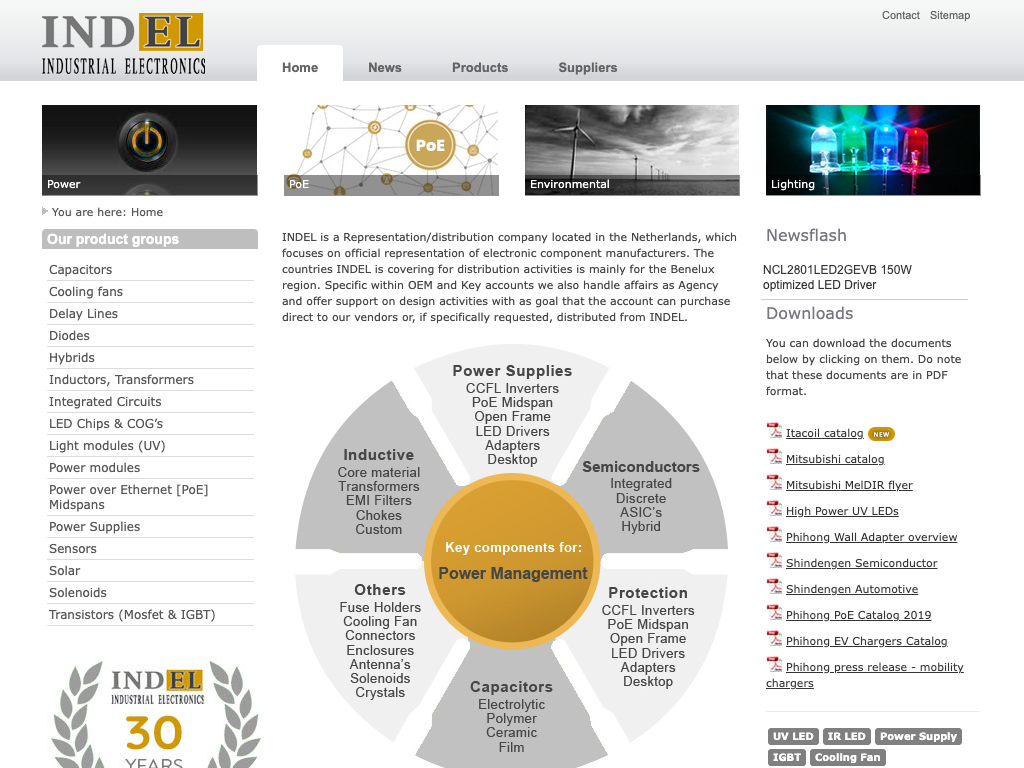Click the yellow NEW badge by Itacoil
This screenshot has width=1024, height=768.
881,434
